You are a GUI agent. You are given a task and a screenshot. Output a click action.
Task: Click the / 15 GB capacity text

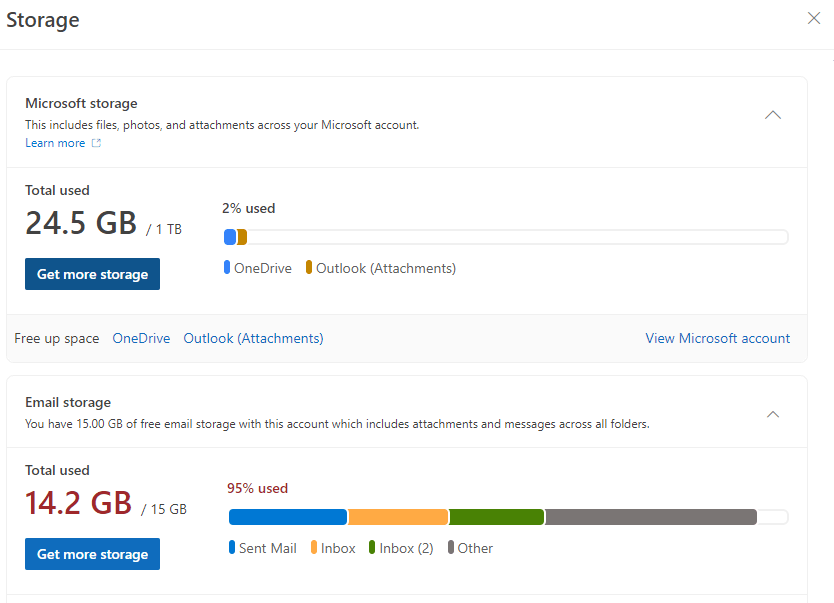164,509
